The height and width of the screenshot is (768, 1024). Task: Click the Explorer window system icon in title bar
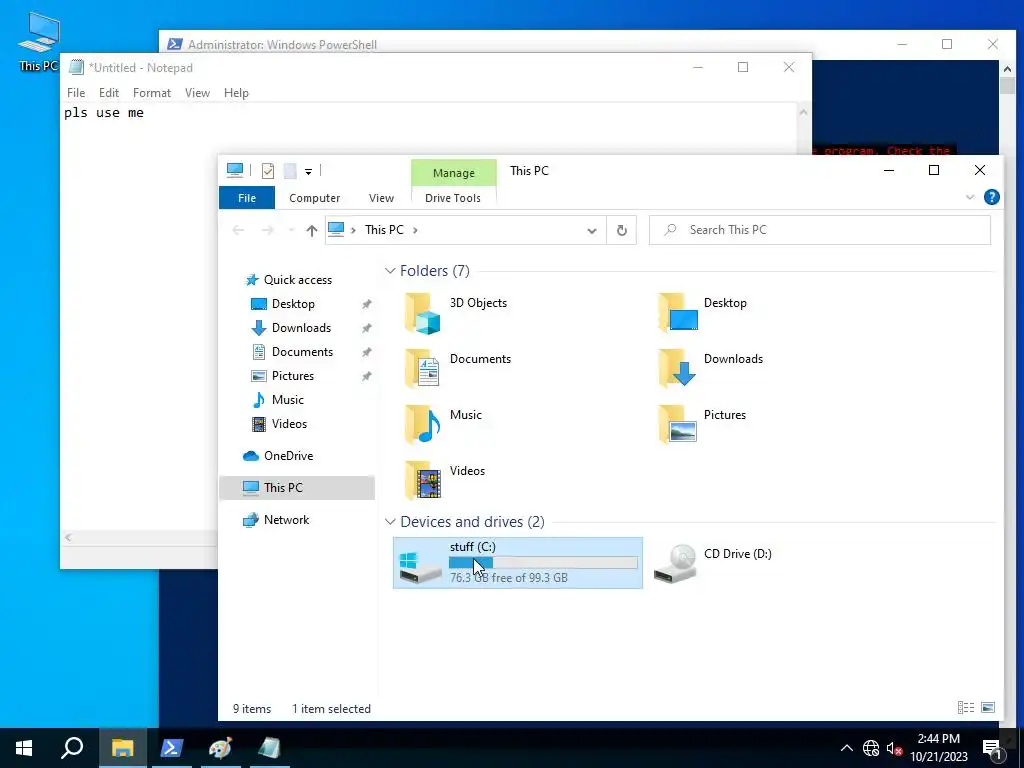[x=234, y=170]
